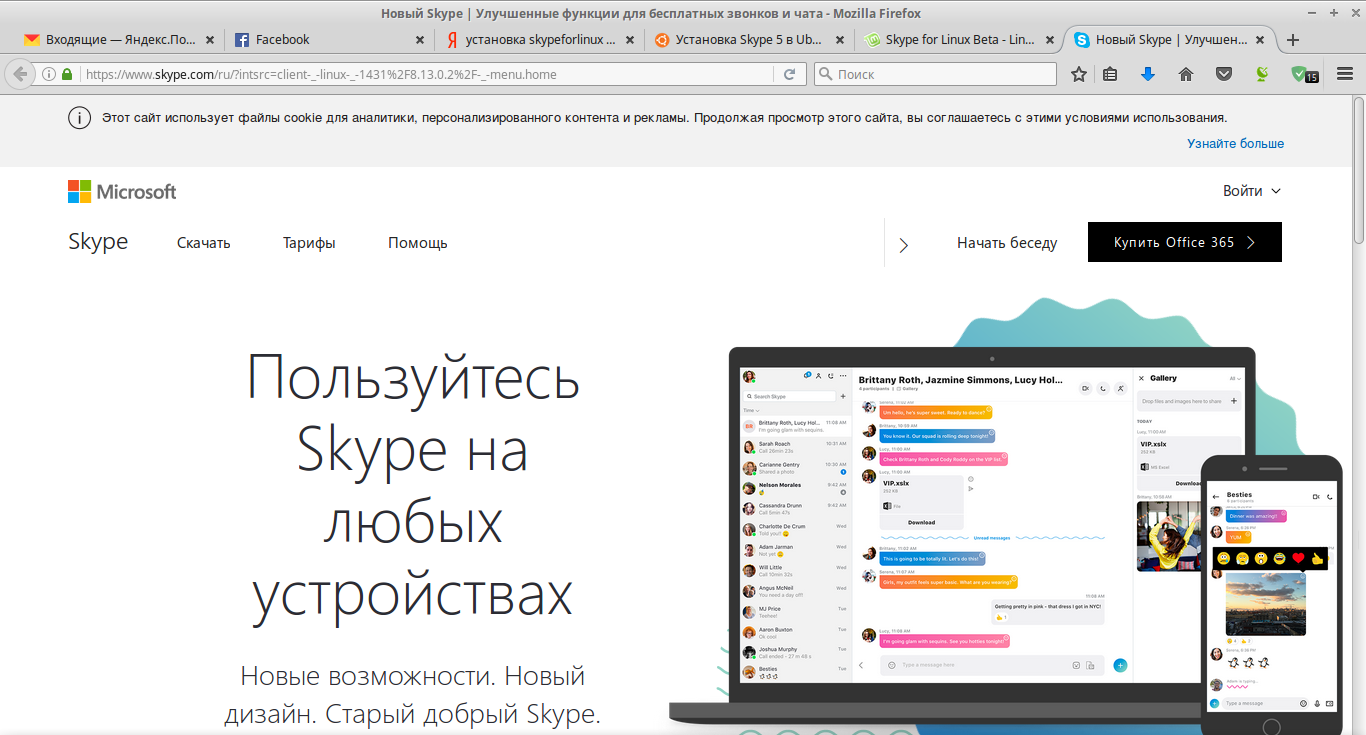Open a new tab with plus button
The height and width of the screenshot is (735, 1366).
(x=1292, y=40)
